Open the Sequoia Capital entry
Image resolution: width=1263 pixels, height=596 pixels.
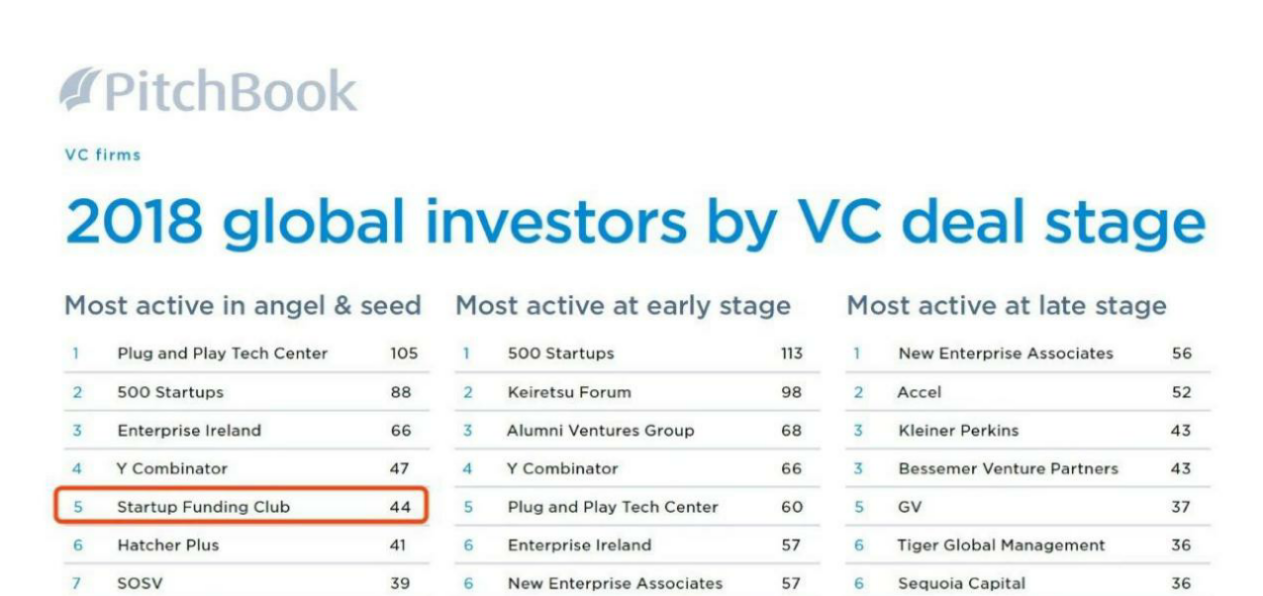coord(961,583)
